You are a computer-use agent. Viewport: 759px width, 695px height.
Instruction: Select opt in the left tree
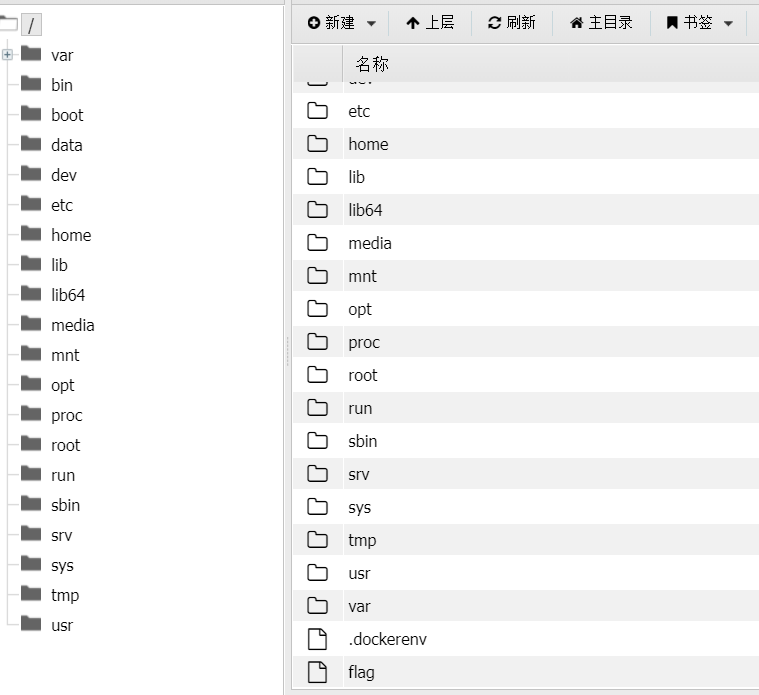click(x=63, y=385)
